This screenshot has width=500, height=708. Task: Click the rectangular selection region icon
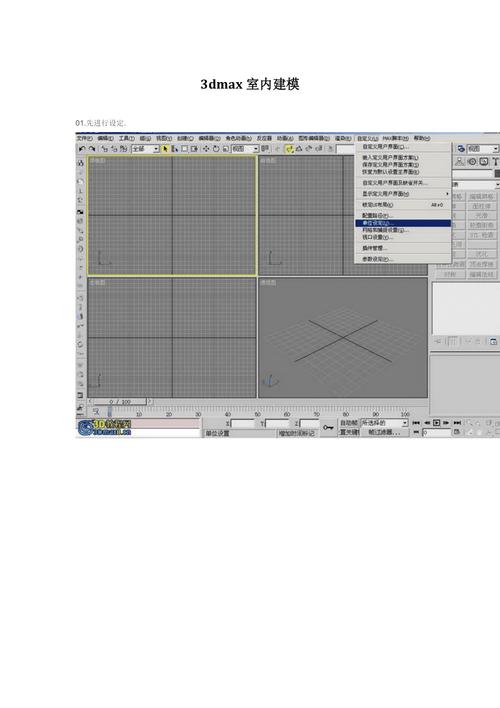pyautogui.click(x=185, y=149)
